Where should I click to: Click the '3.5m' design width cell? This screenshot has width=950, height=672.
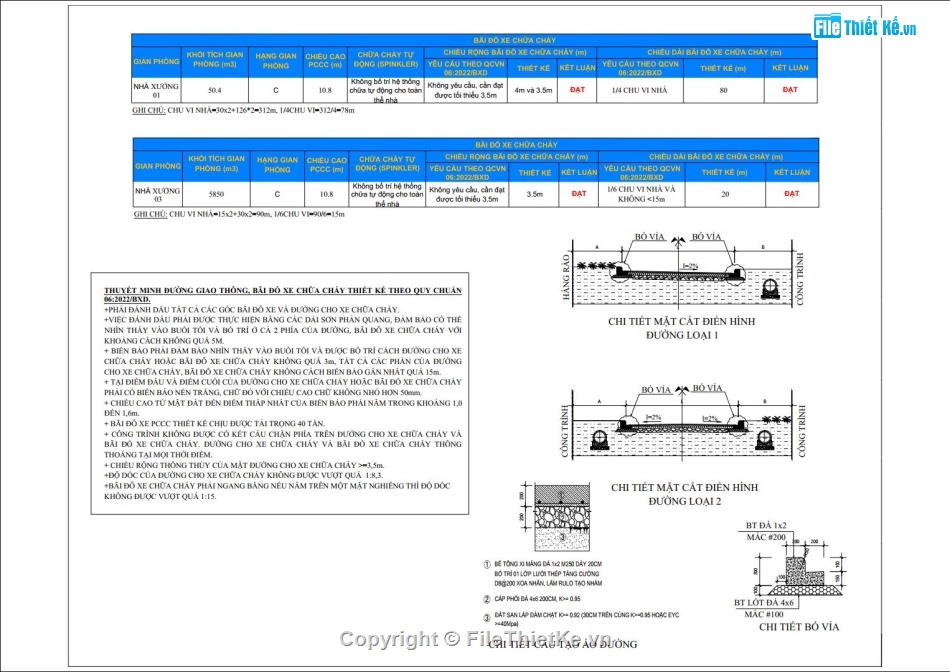coord(534,195)
